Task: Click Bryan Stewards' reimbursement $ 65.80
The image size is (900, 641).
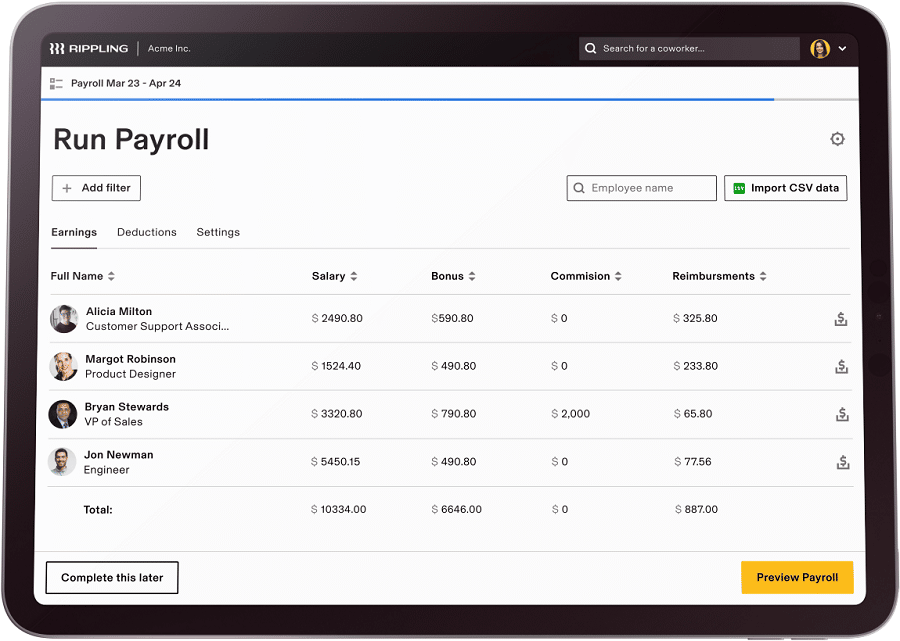Action: (693, 414)
